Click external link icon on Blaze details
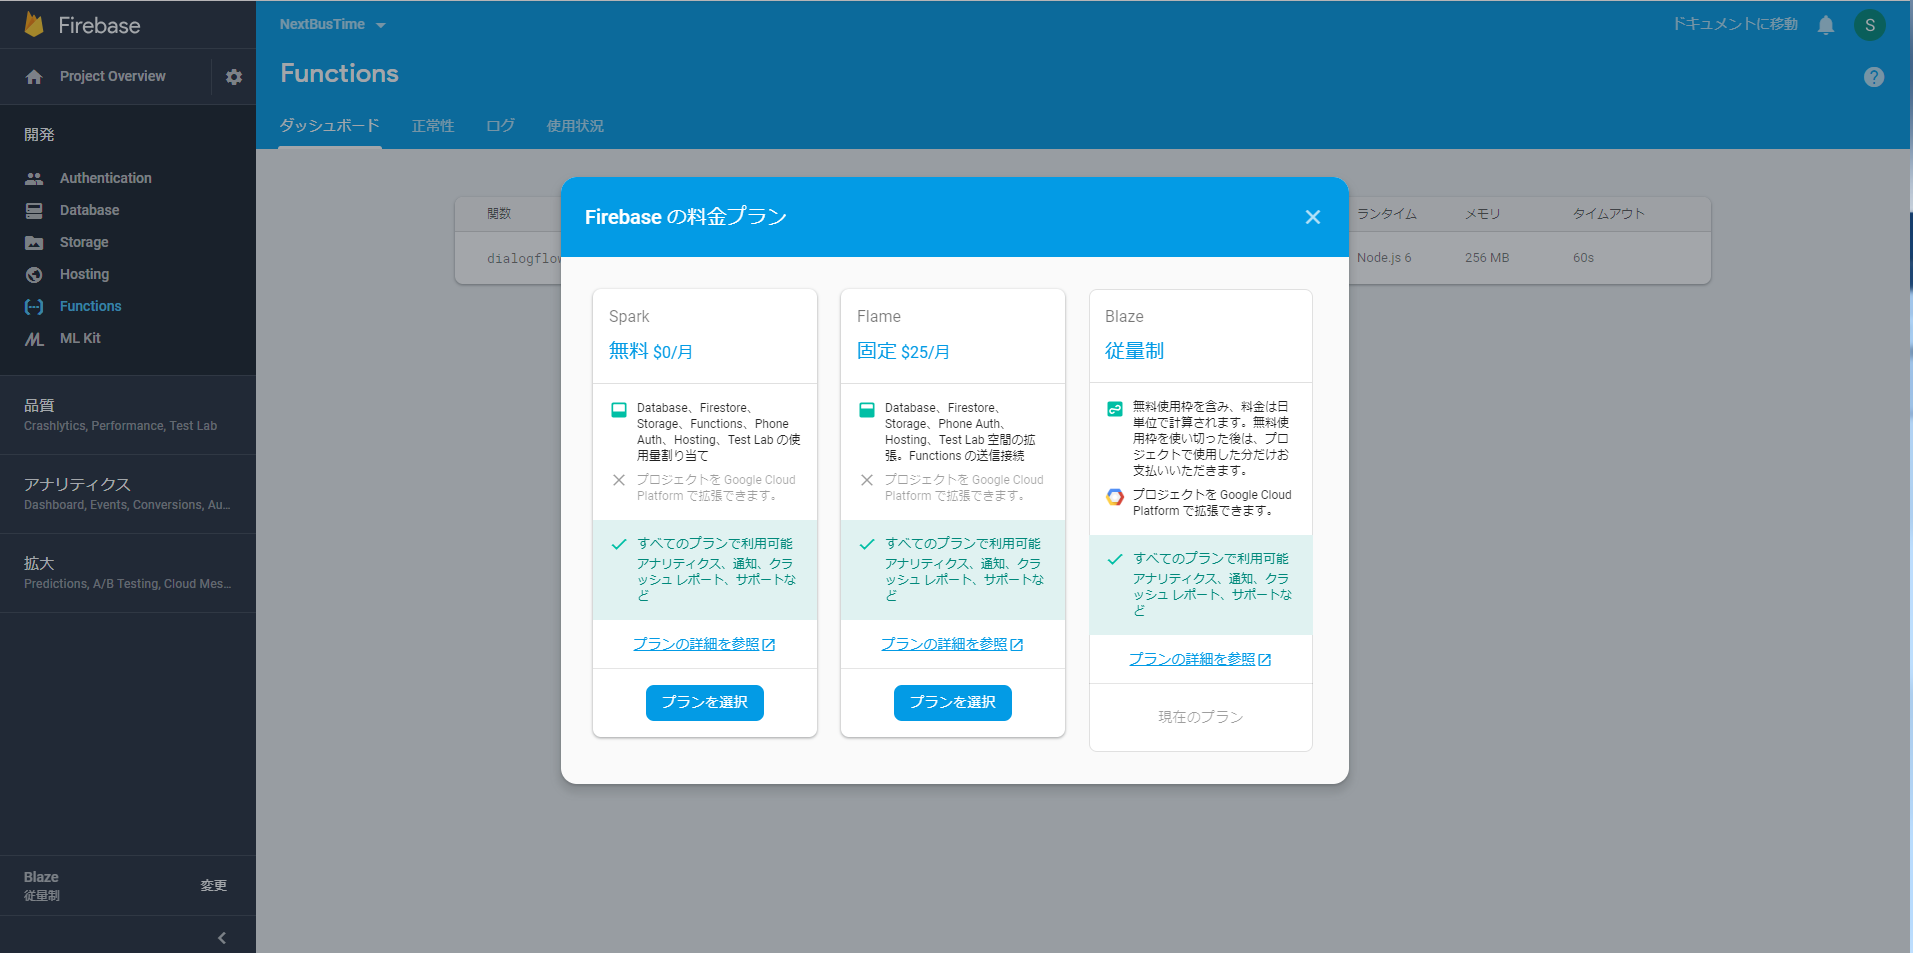This screenshot has height=953, width=1913. click(1265, 660)
